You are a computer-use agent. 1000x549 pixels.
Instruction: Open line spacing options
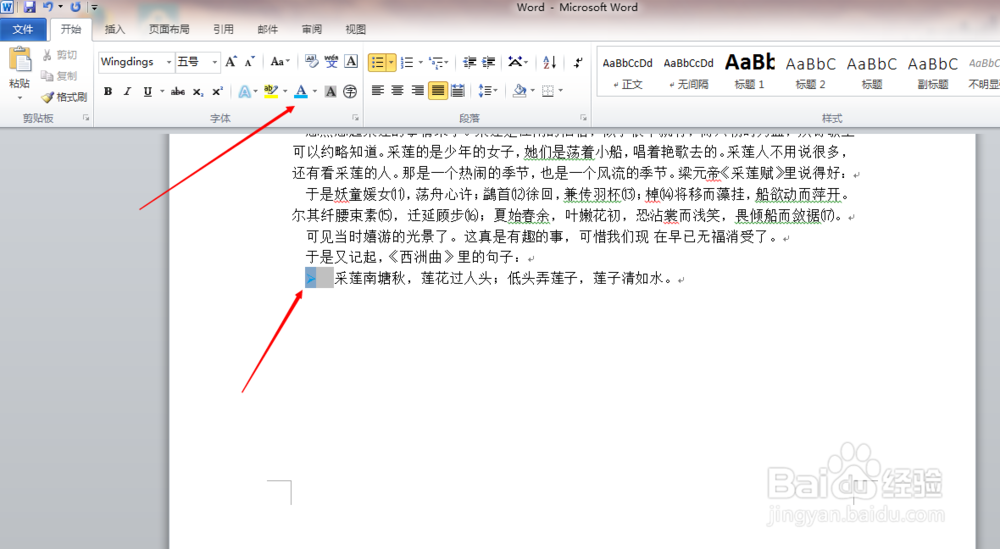[x=485, y=91]
